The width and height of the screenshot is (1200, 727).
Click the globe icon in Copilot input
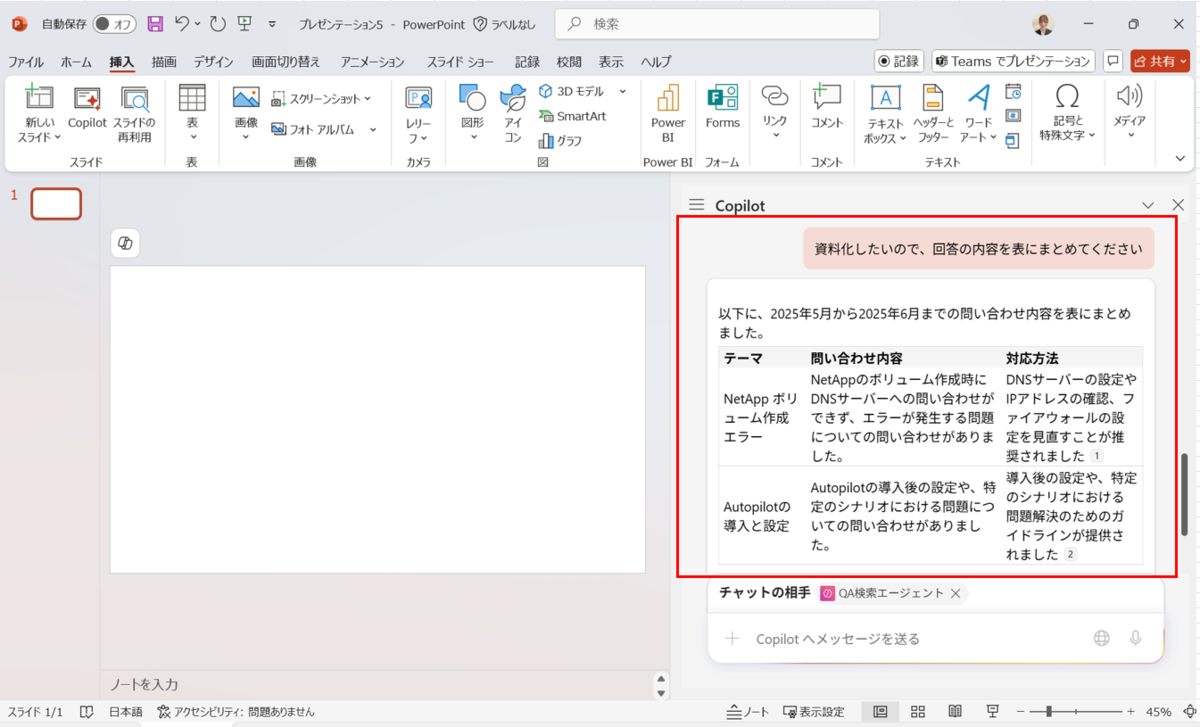click(x=1101, y=638)
